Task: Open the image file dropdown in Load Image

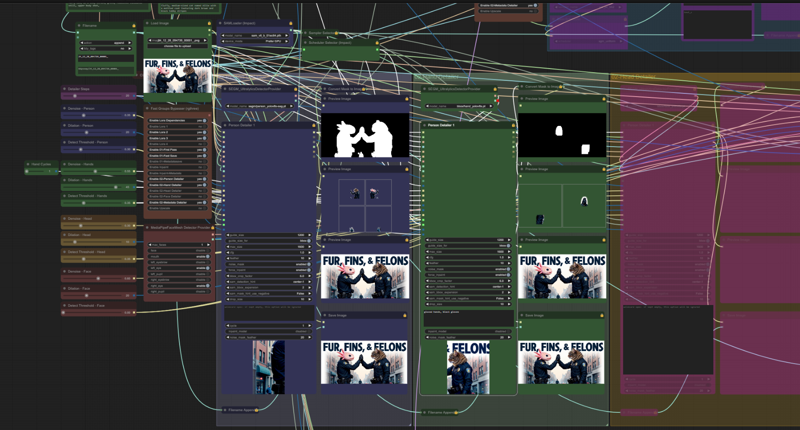Action: click(177, 40)
